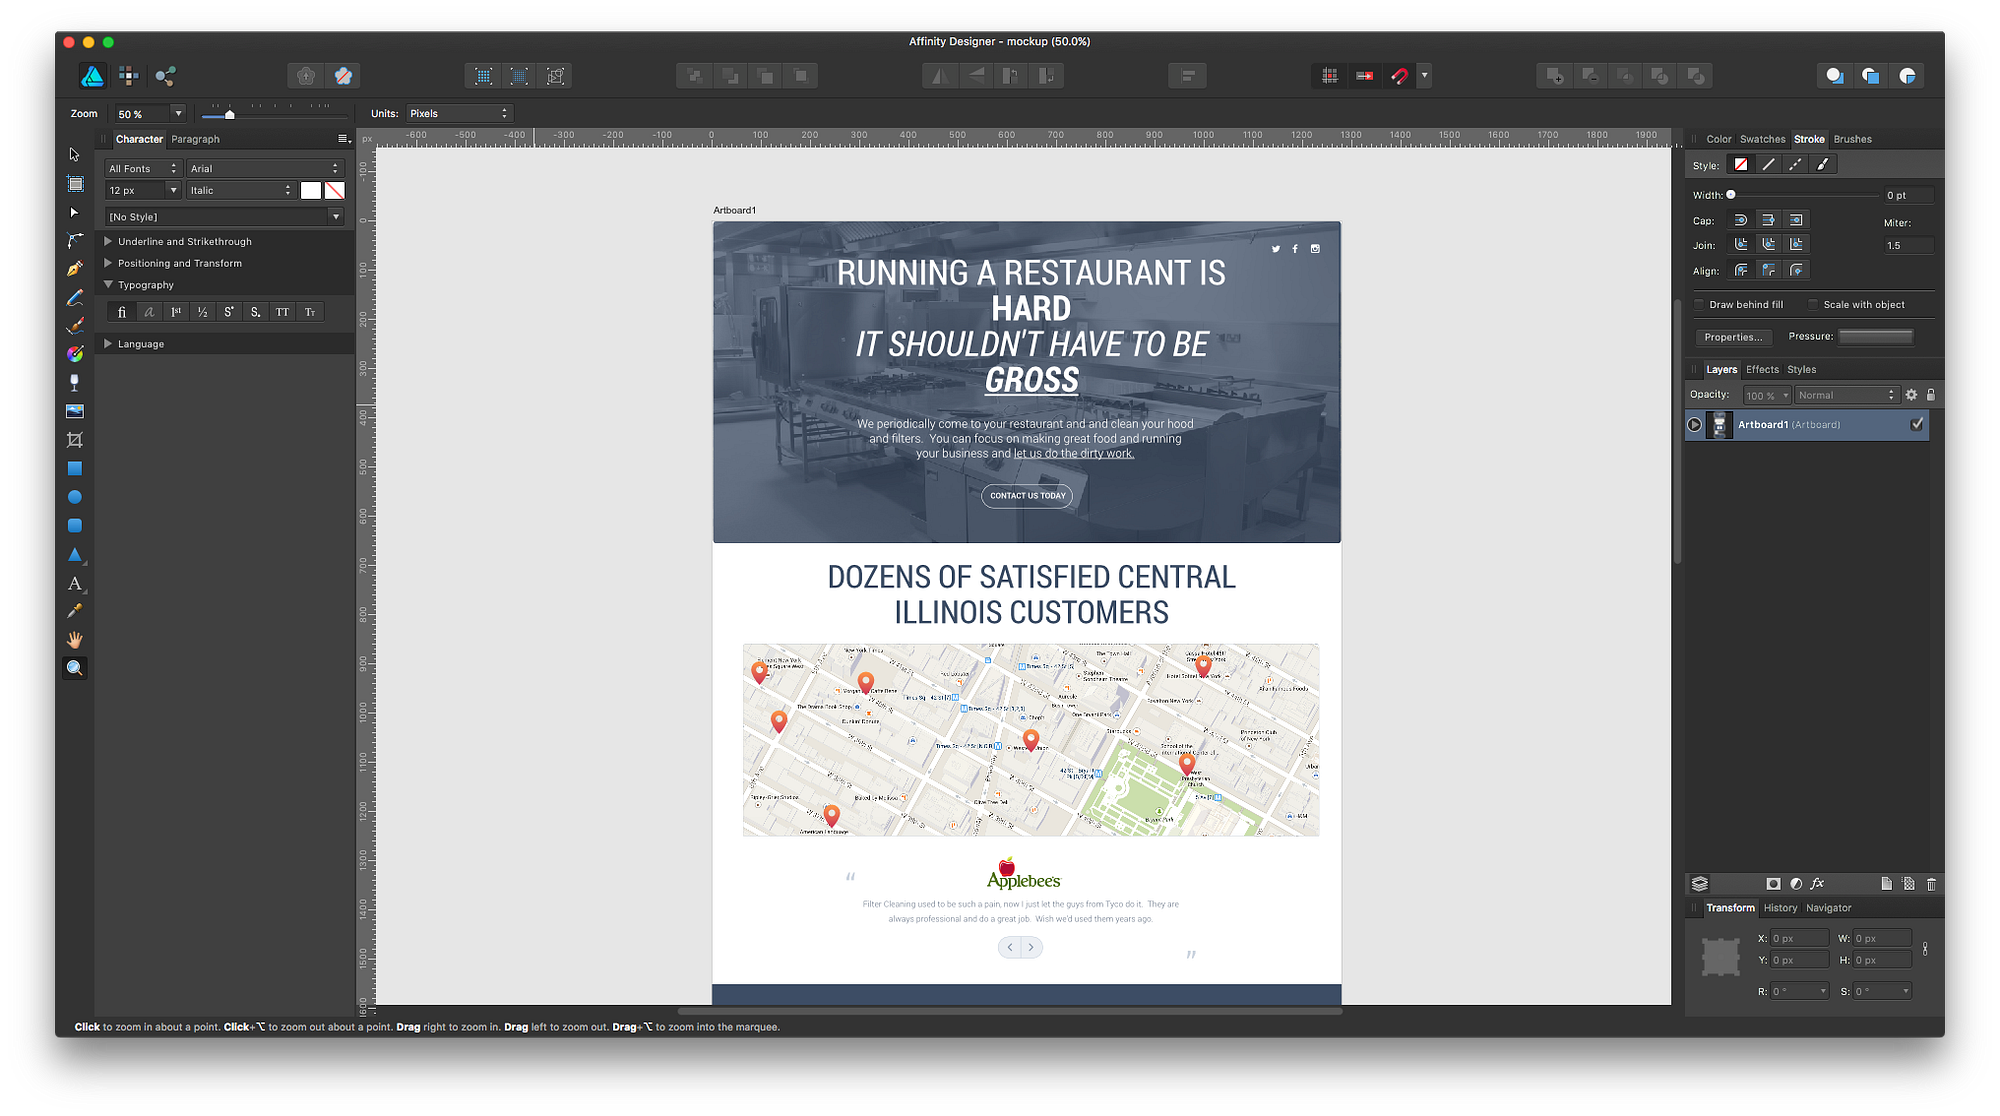Select the Pen tool
Image resolution: width=2000 pixels, height=1116 pixels.
(75, 269)
